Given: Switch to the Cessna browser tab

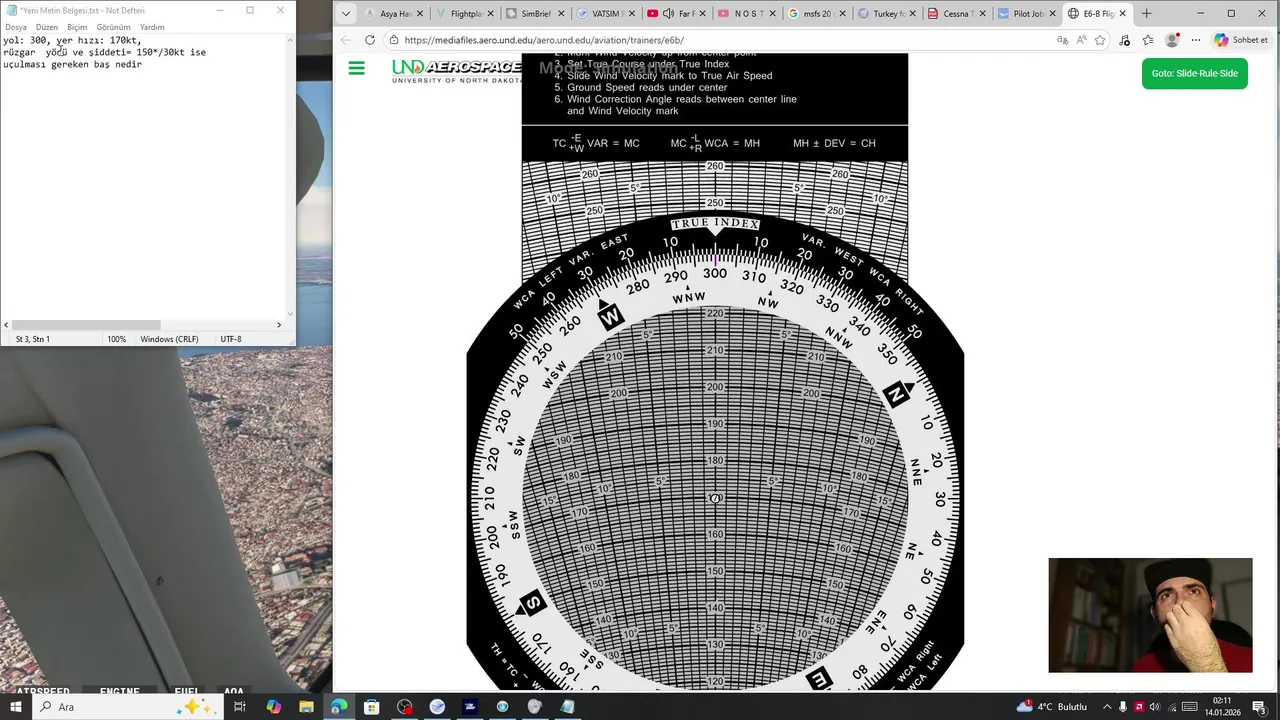Looking at the screenshot, I should pos(956,14).
